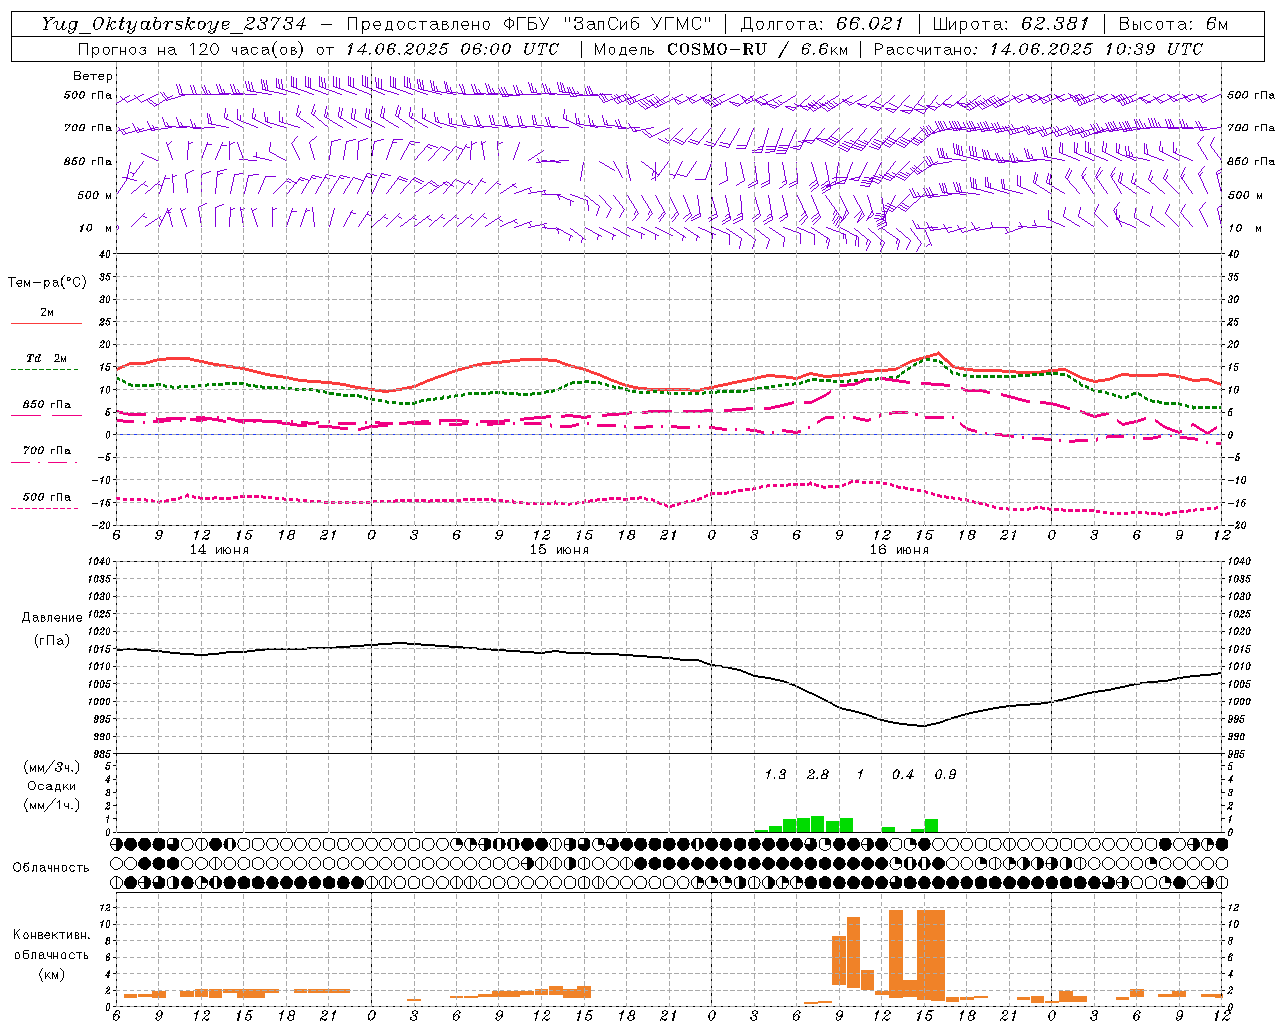Click the 1.3 three-hour precipitation value
1280x1024 pixels.
click(x=775, y=774)
